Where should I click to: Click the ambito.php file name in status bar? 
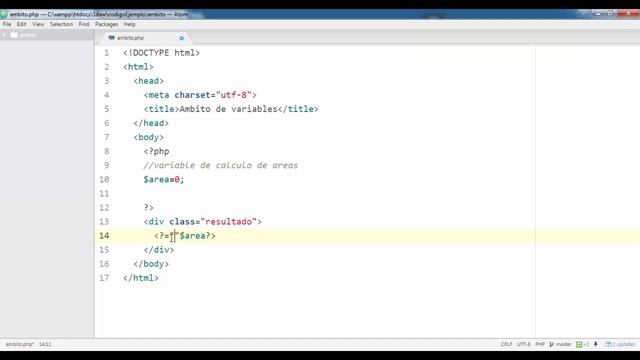(20, 344)
